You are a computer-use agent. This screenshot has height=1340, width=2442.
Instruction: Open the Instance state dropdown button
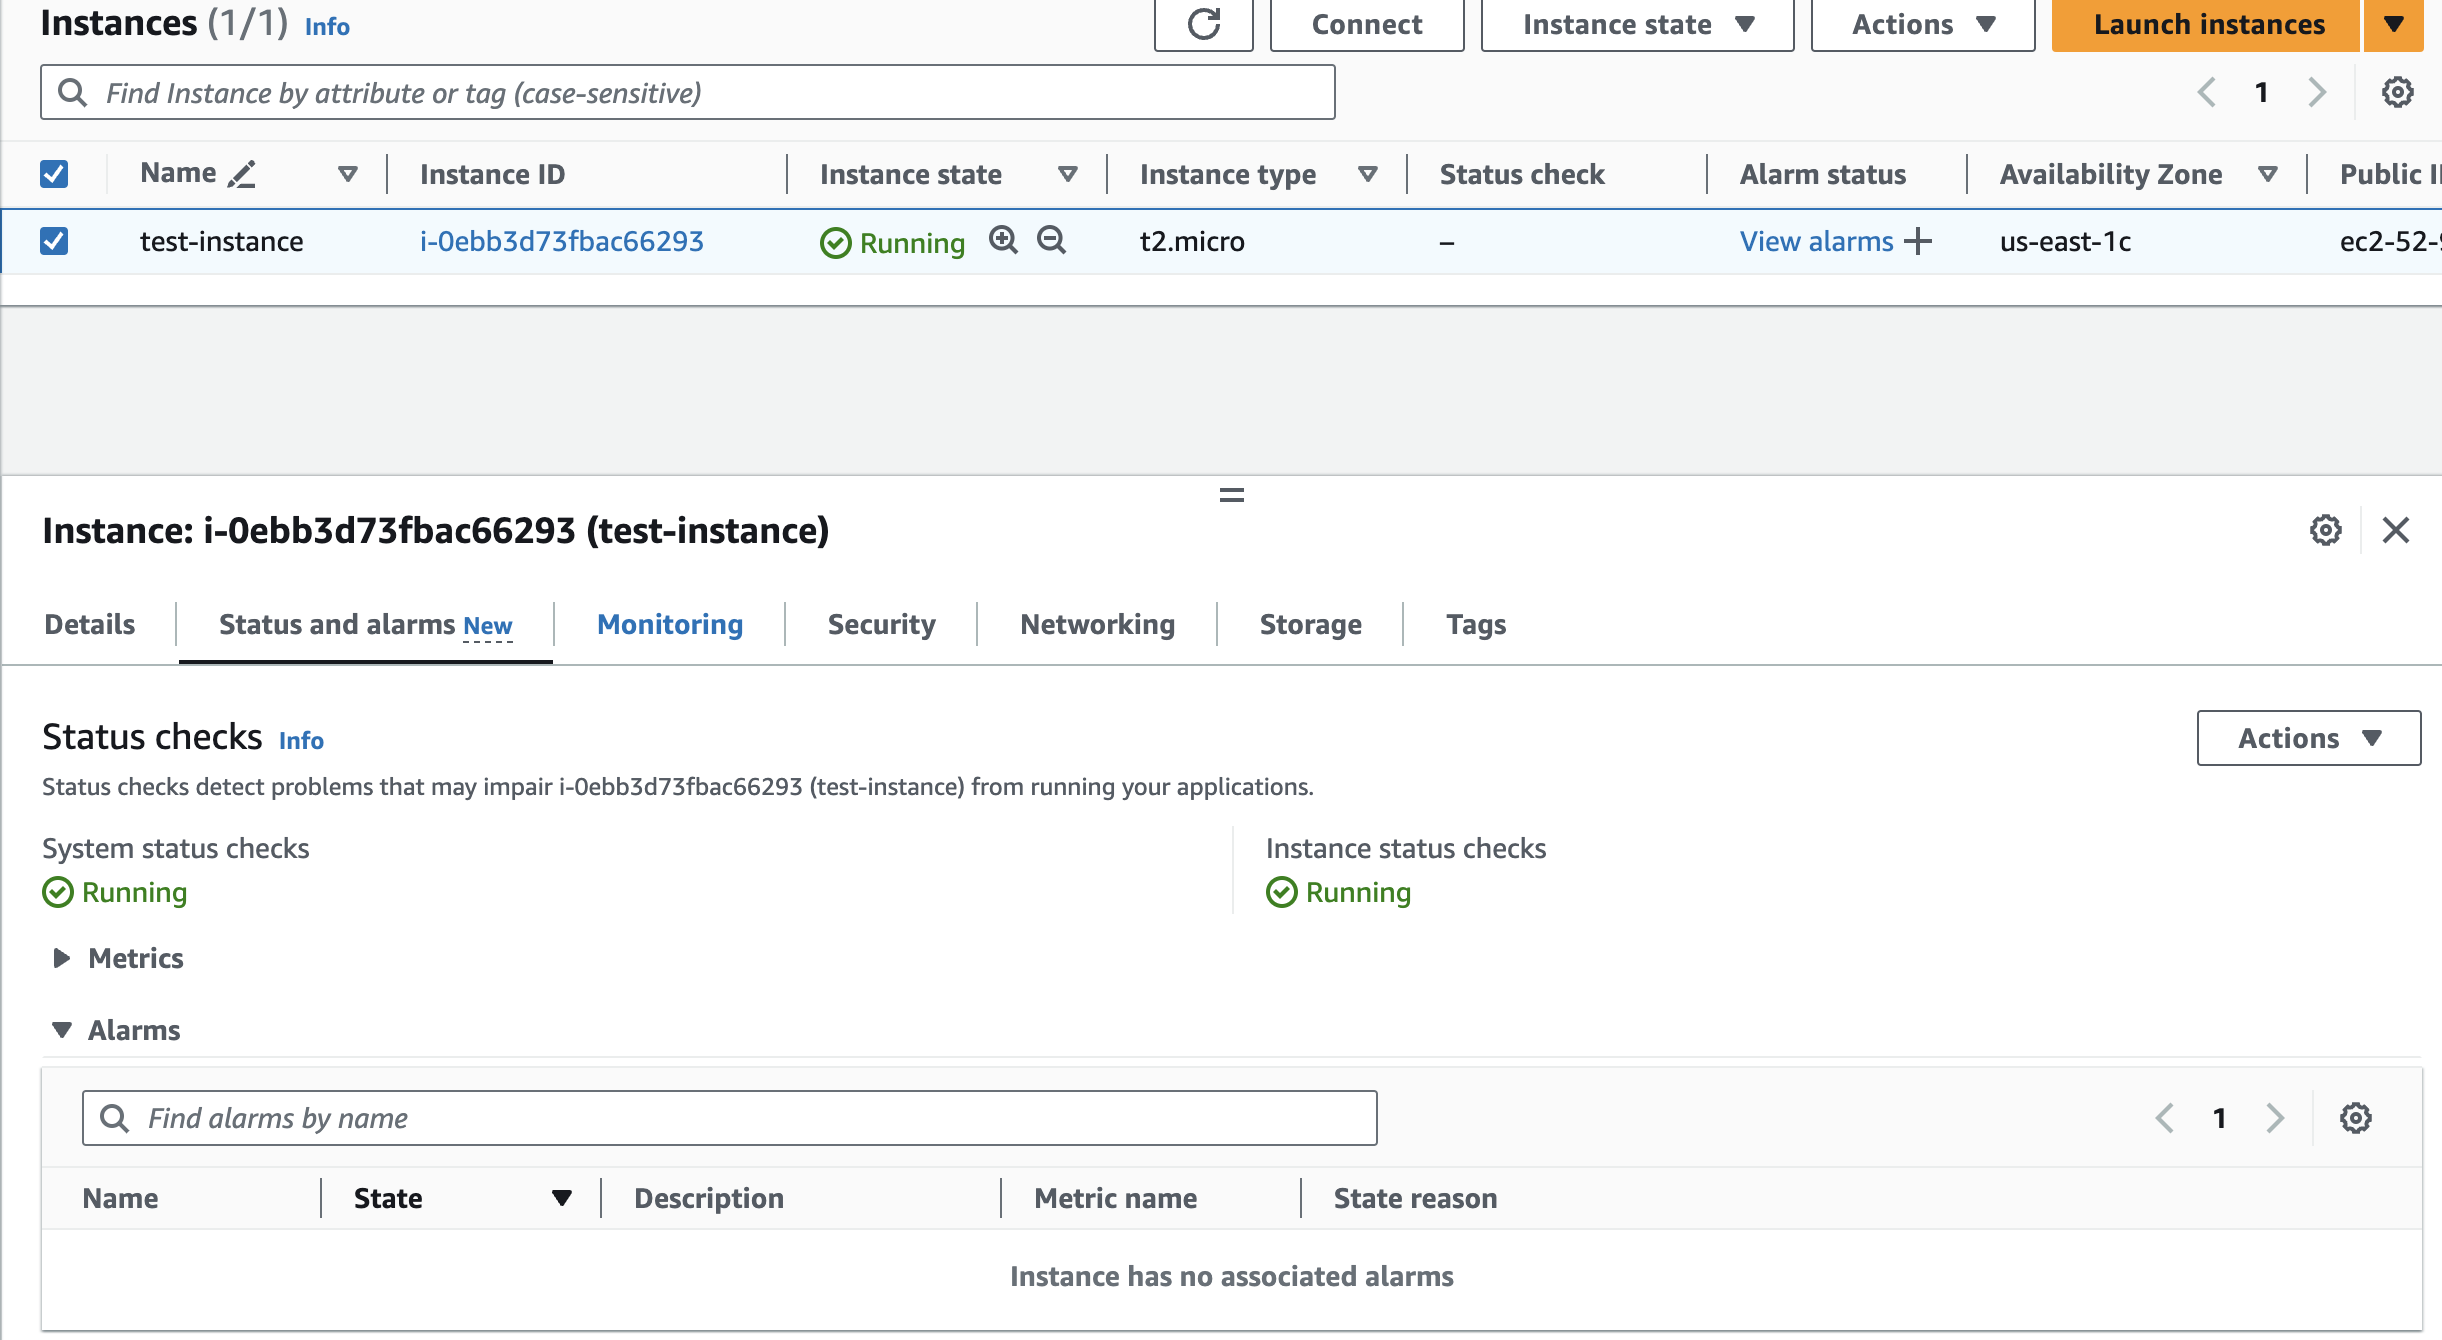pyautogui.click(x=1637, y=24)
